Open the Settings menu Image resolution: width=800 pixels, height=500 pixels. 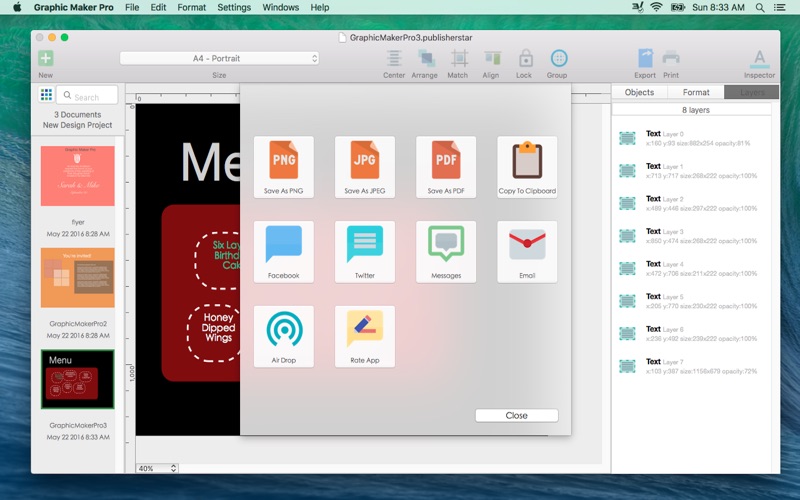(234, 8)
